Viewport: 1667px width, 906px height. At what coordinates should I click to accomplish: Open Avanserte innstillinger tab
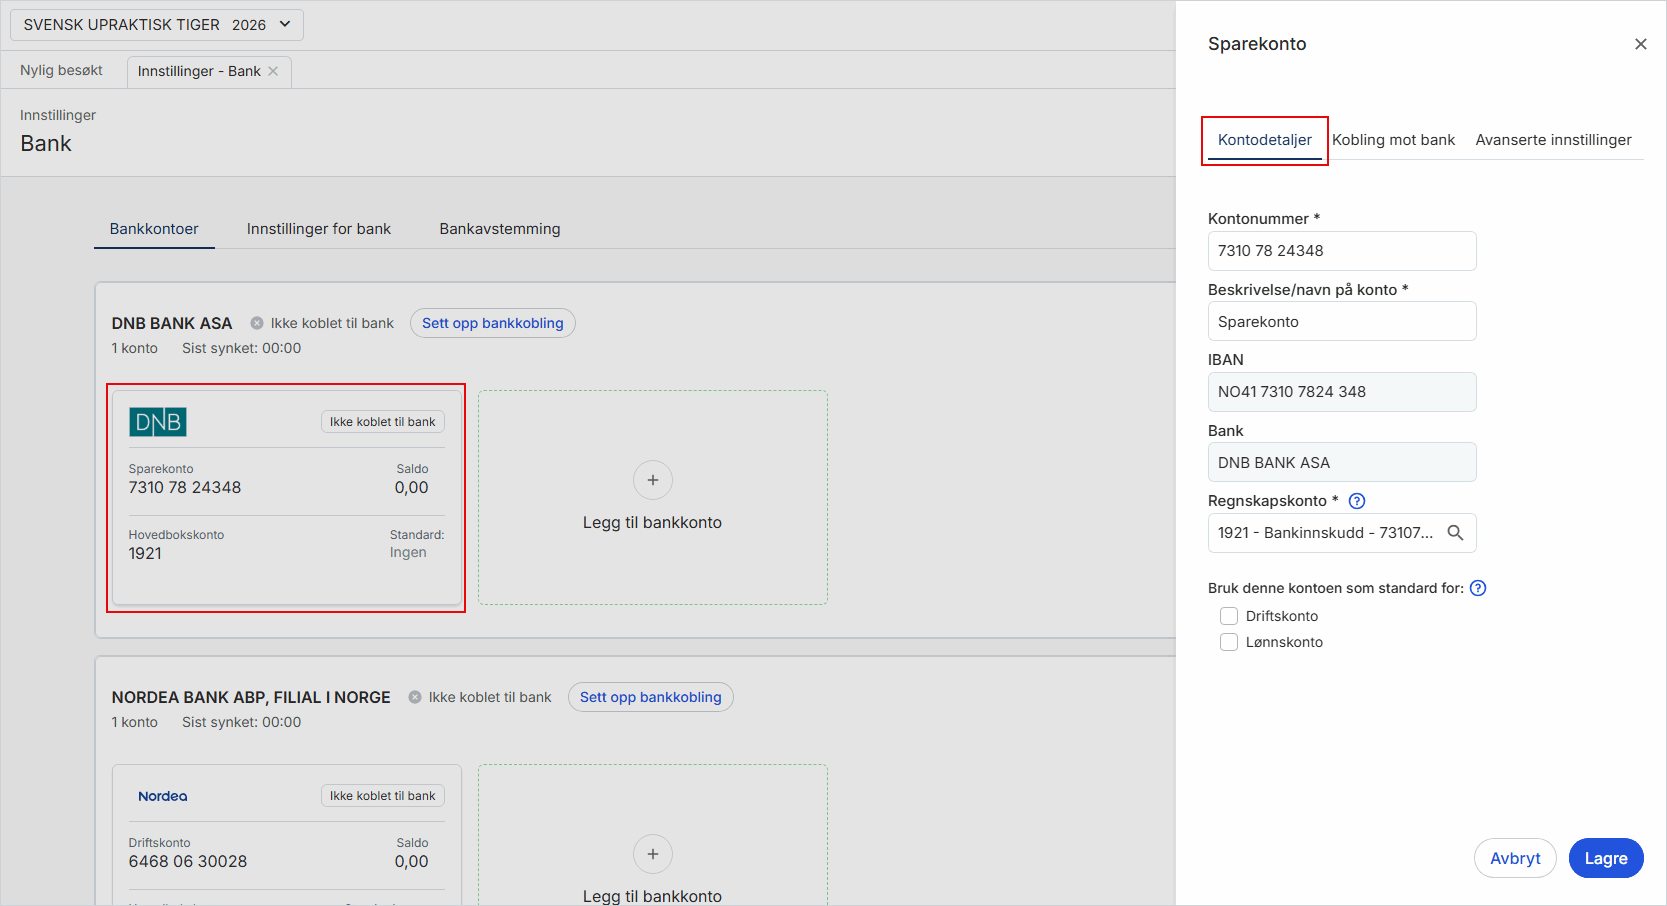[1553, 140]
